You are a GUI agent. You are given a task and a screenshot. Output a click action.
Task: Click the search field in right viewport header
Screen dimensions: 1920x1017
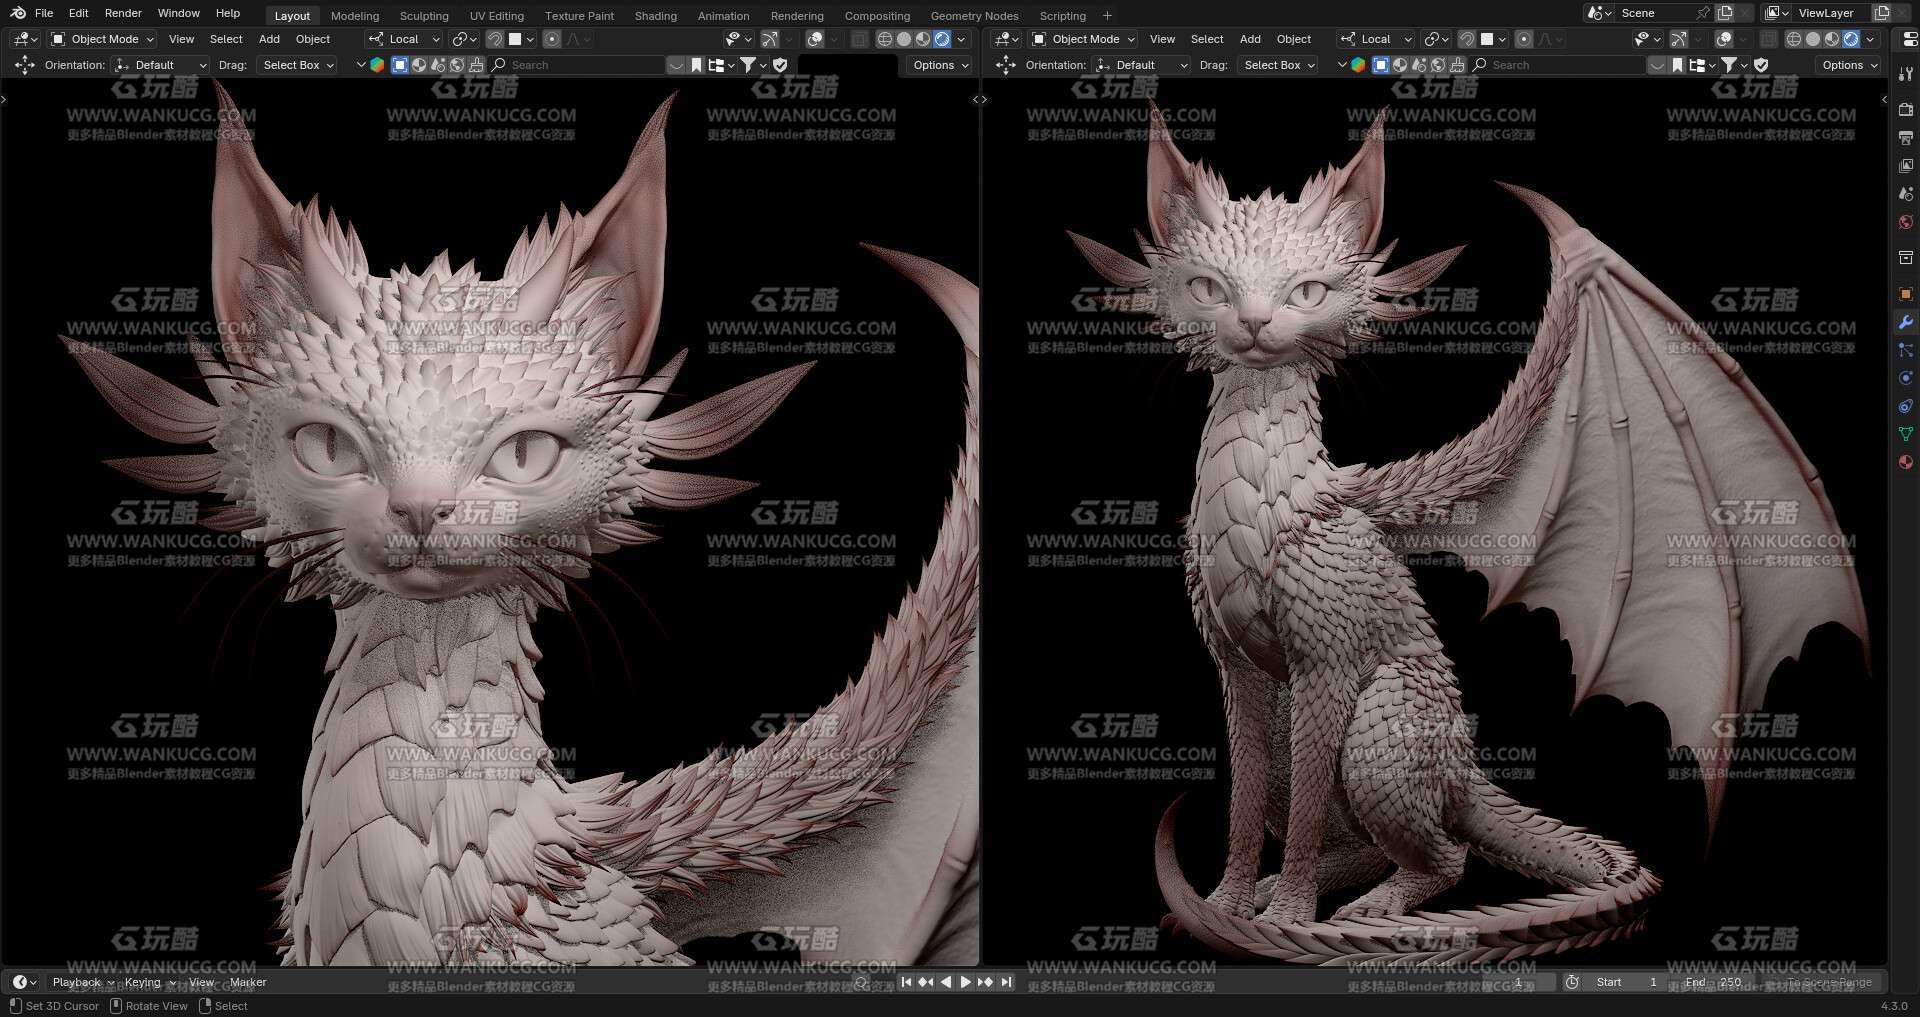tap(1558, 65)
